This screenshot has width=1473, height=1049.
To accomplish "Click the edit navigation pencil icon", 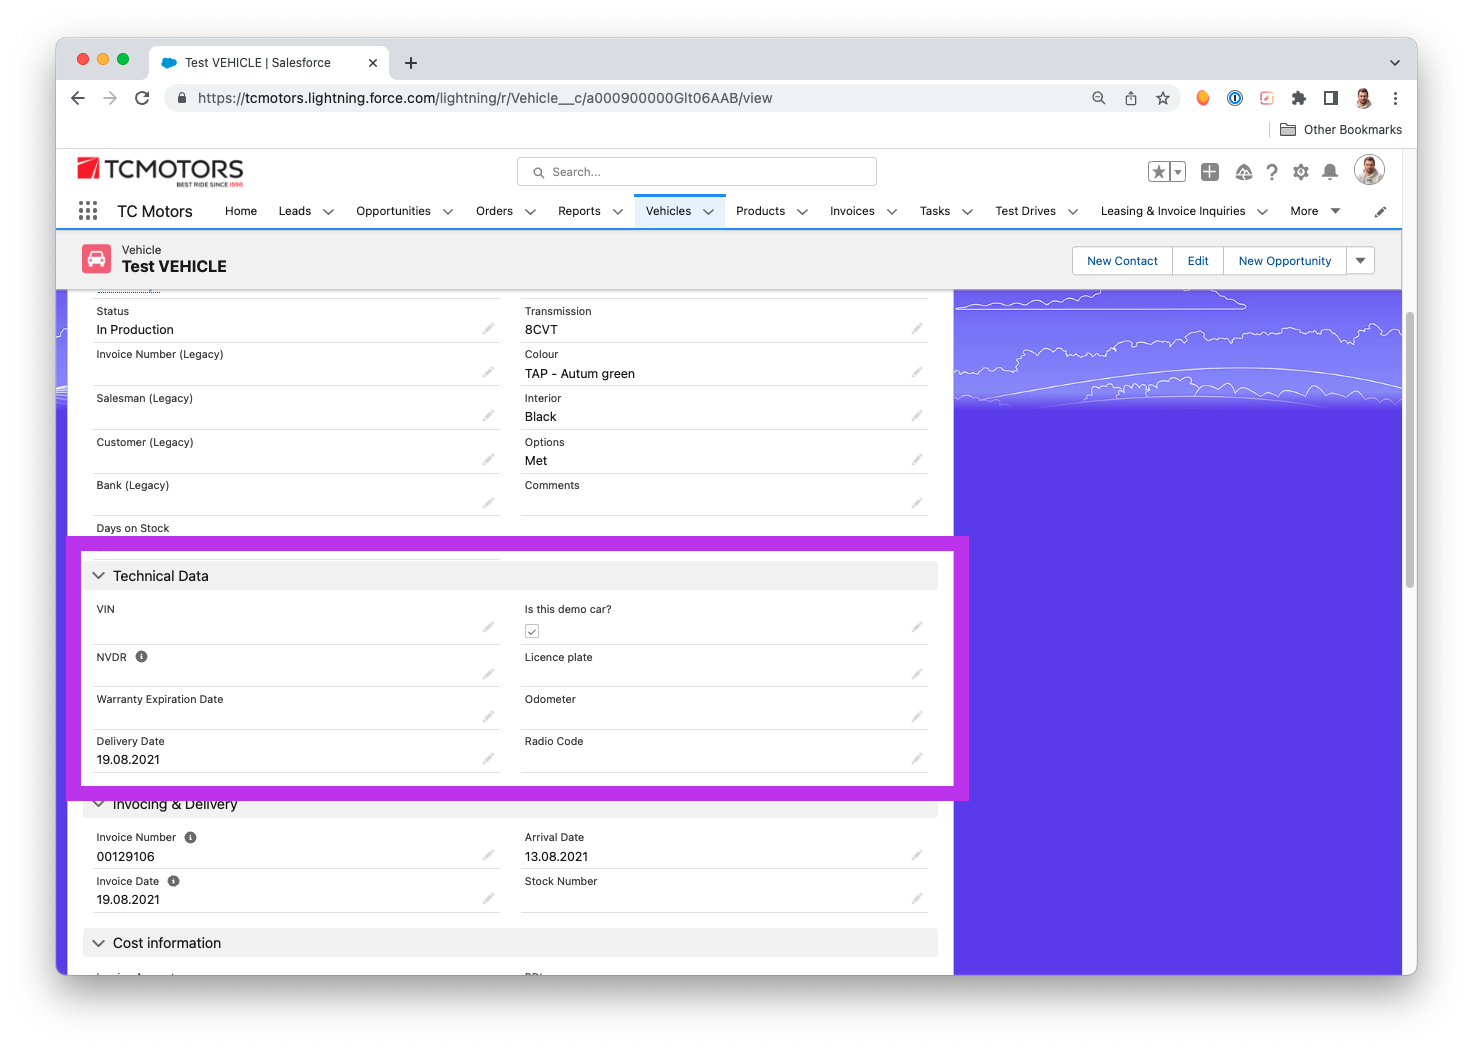I will 1380,212.
